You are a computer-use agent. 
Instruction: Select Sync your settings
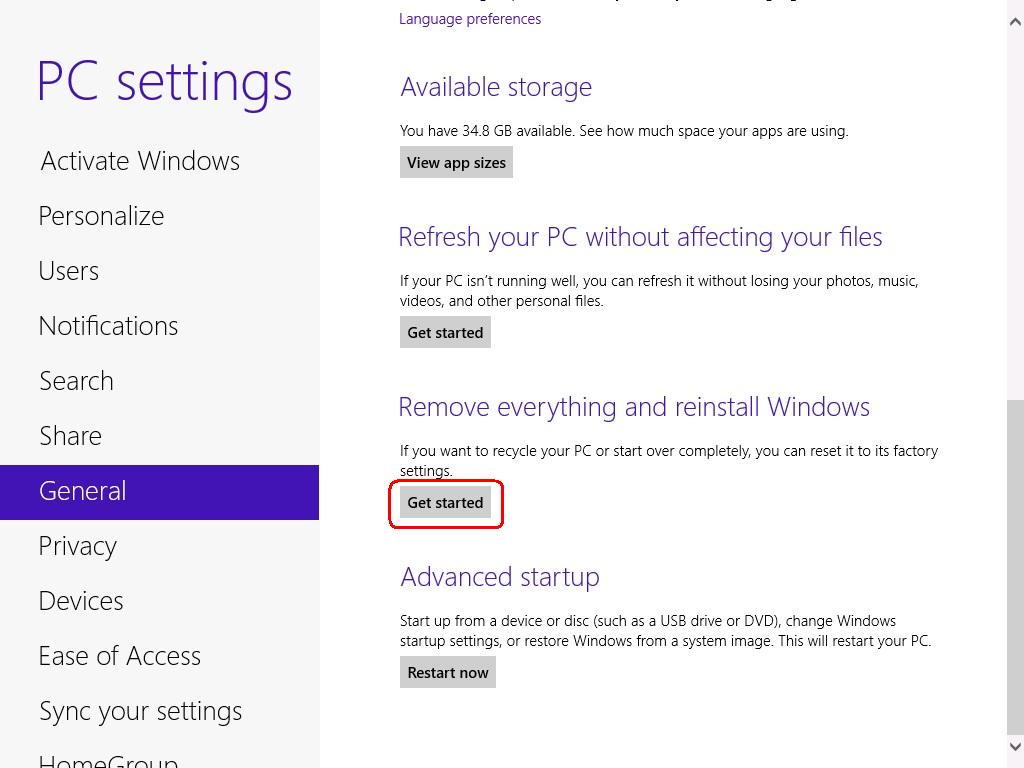pos(140,711)
